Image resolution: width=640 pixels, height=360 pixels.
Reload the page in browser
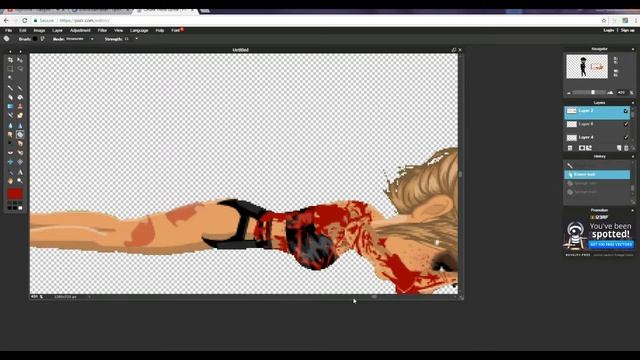25,20
